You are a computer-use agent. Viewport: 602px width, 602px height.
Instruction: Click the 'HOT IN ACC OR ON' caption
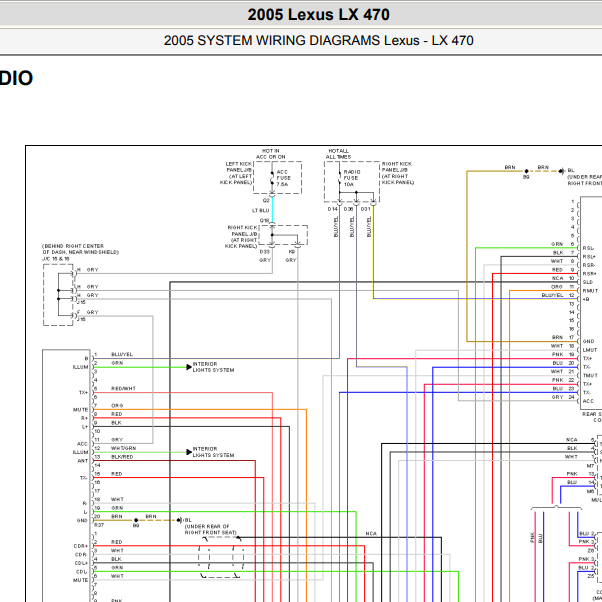tap(271, 154)
